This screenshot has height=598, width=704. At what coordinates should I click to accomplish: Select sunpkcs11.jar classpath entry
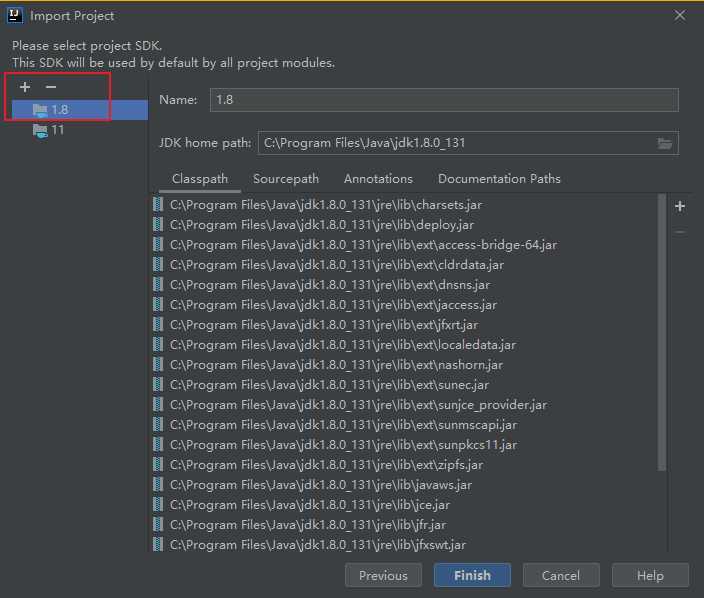pyautogui.click(x=404, y=445)
